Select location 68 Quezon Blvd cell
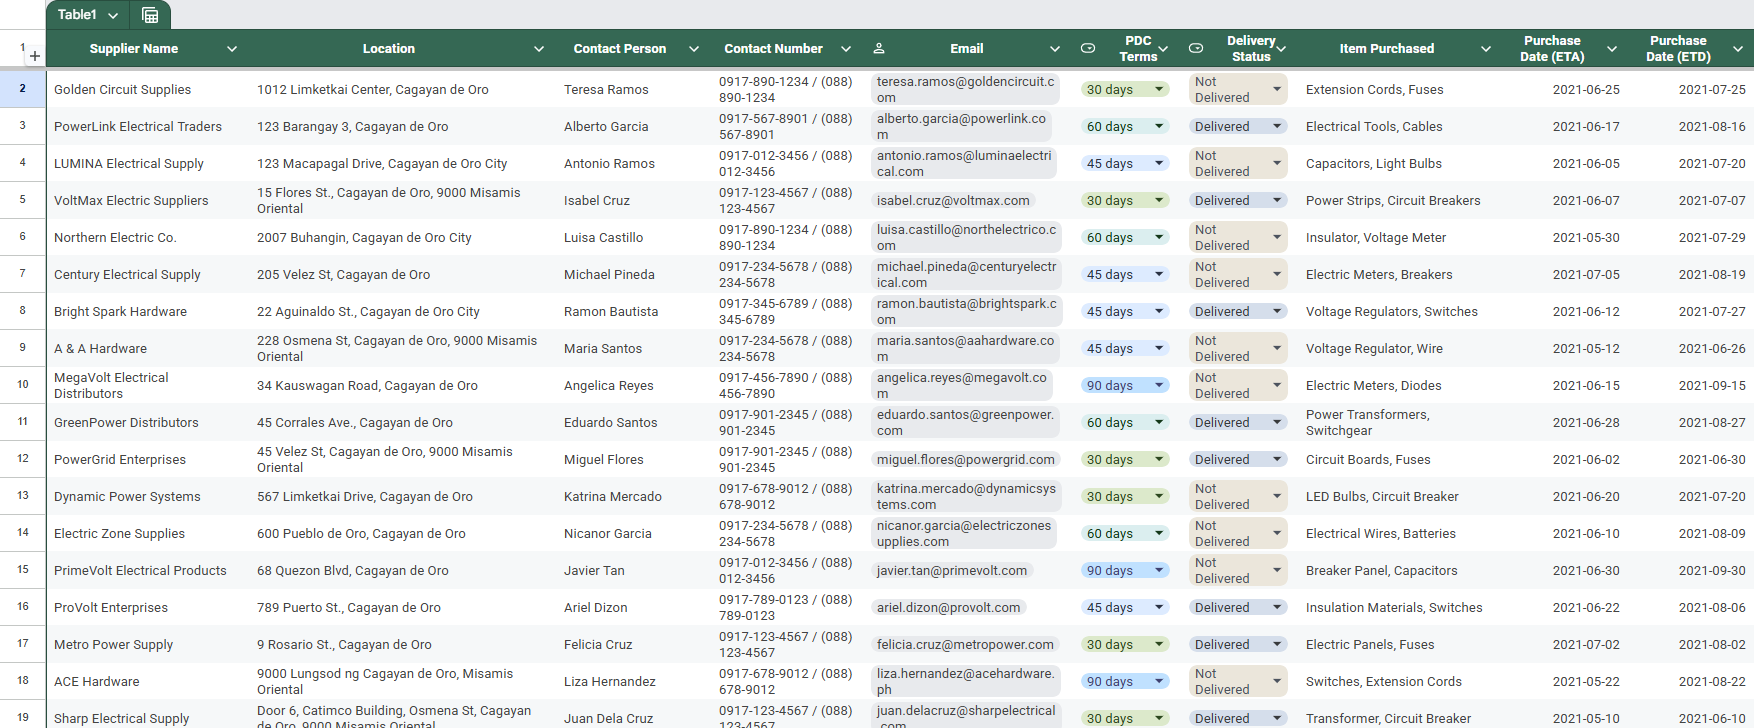1754x728 pixels. tap(404, 570)
